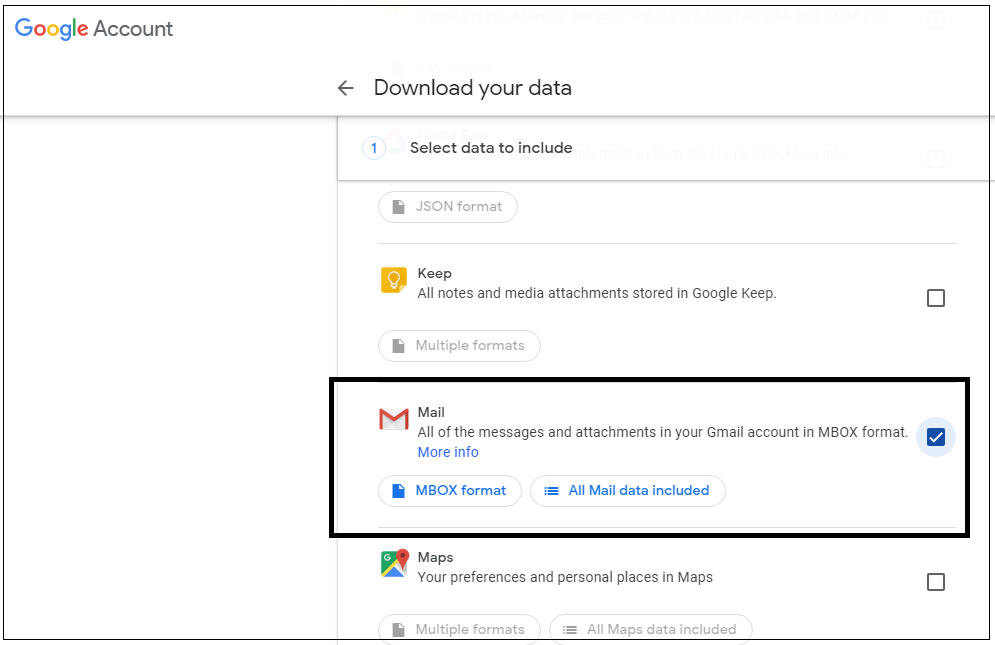Enable the Maps checkbox

936,582
